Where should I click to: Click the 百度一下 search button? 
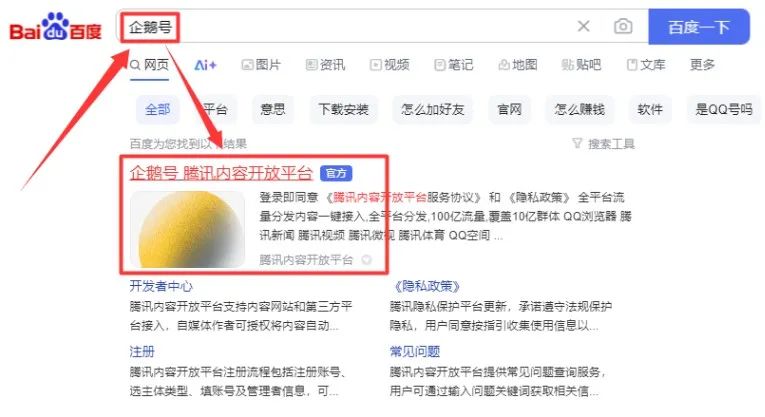pos(699,27)
